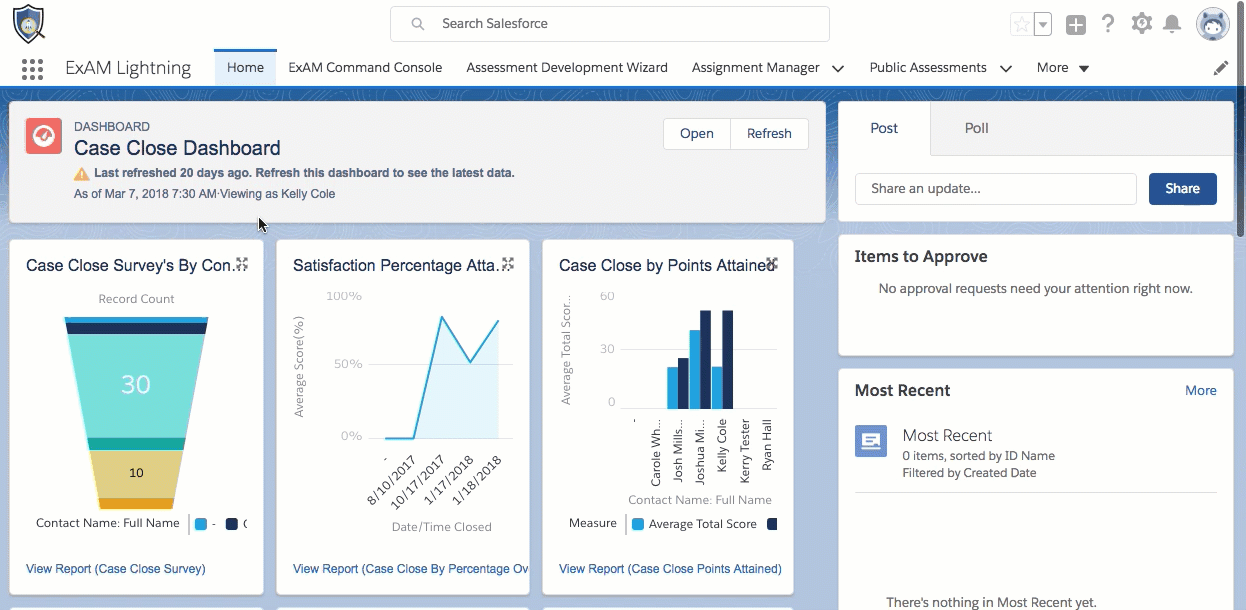
Task: Click the Record Count label
Action: (136, 299)
